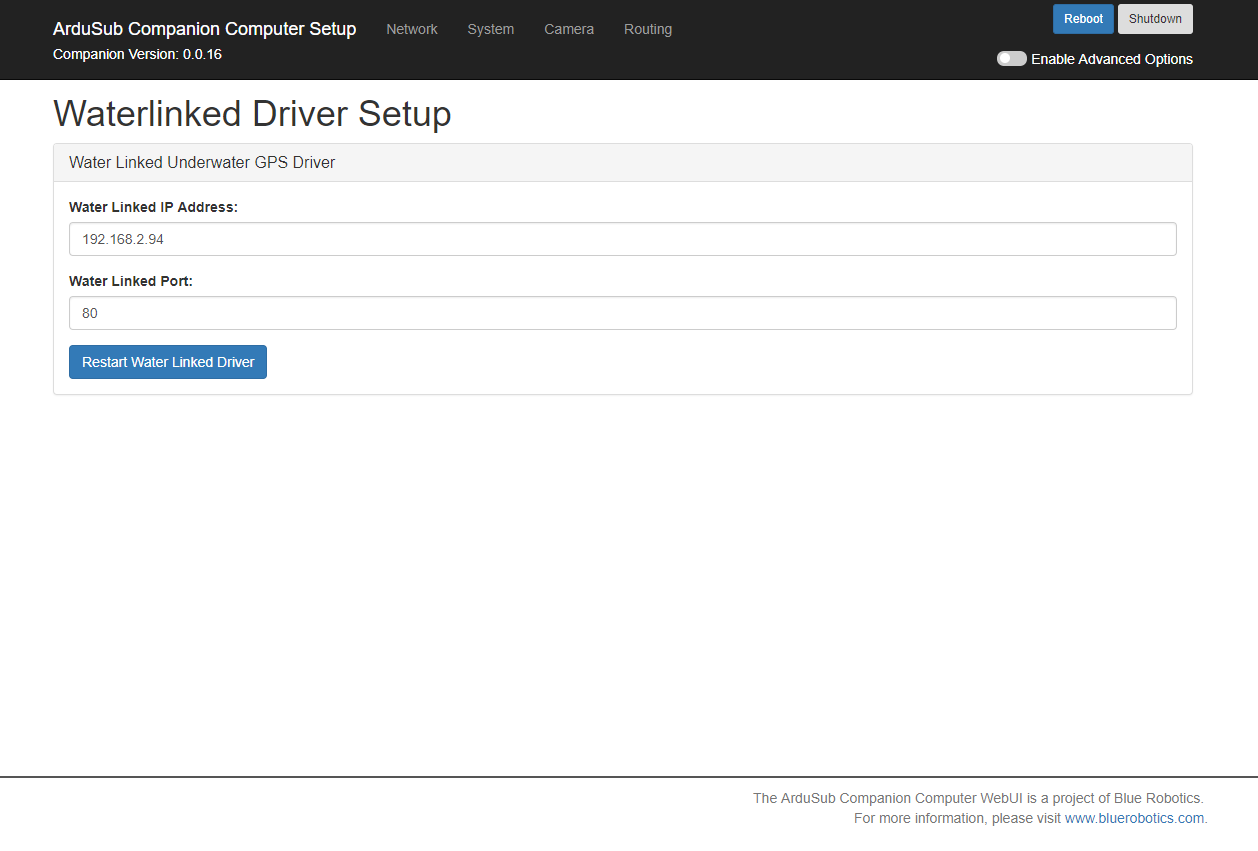Image resolution: width=1258 pixels, height=851 pixels.
Task: Click the Companion Version 0.0.16 text
Action: pos(137,54)
